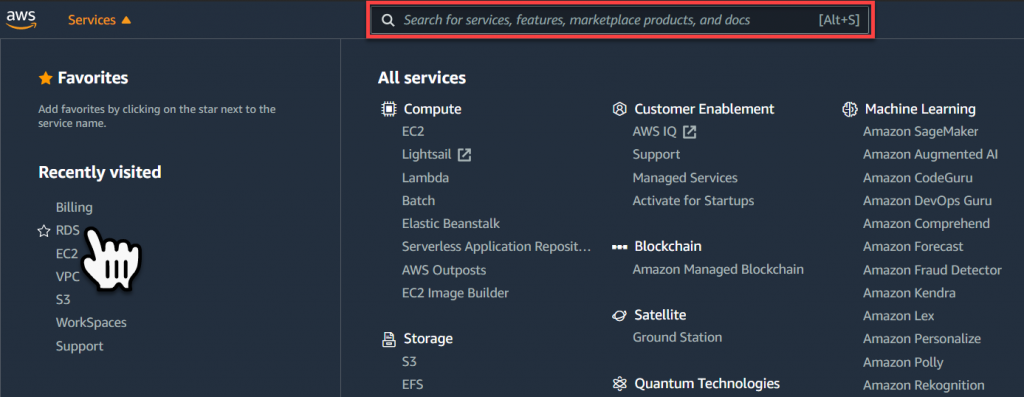Open Managed Services

point(685,178)
